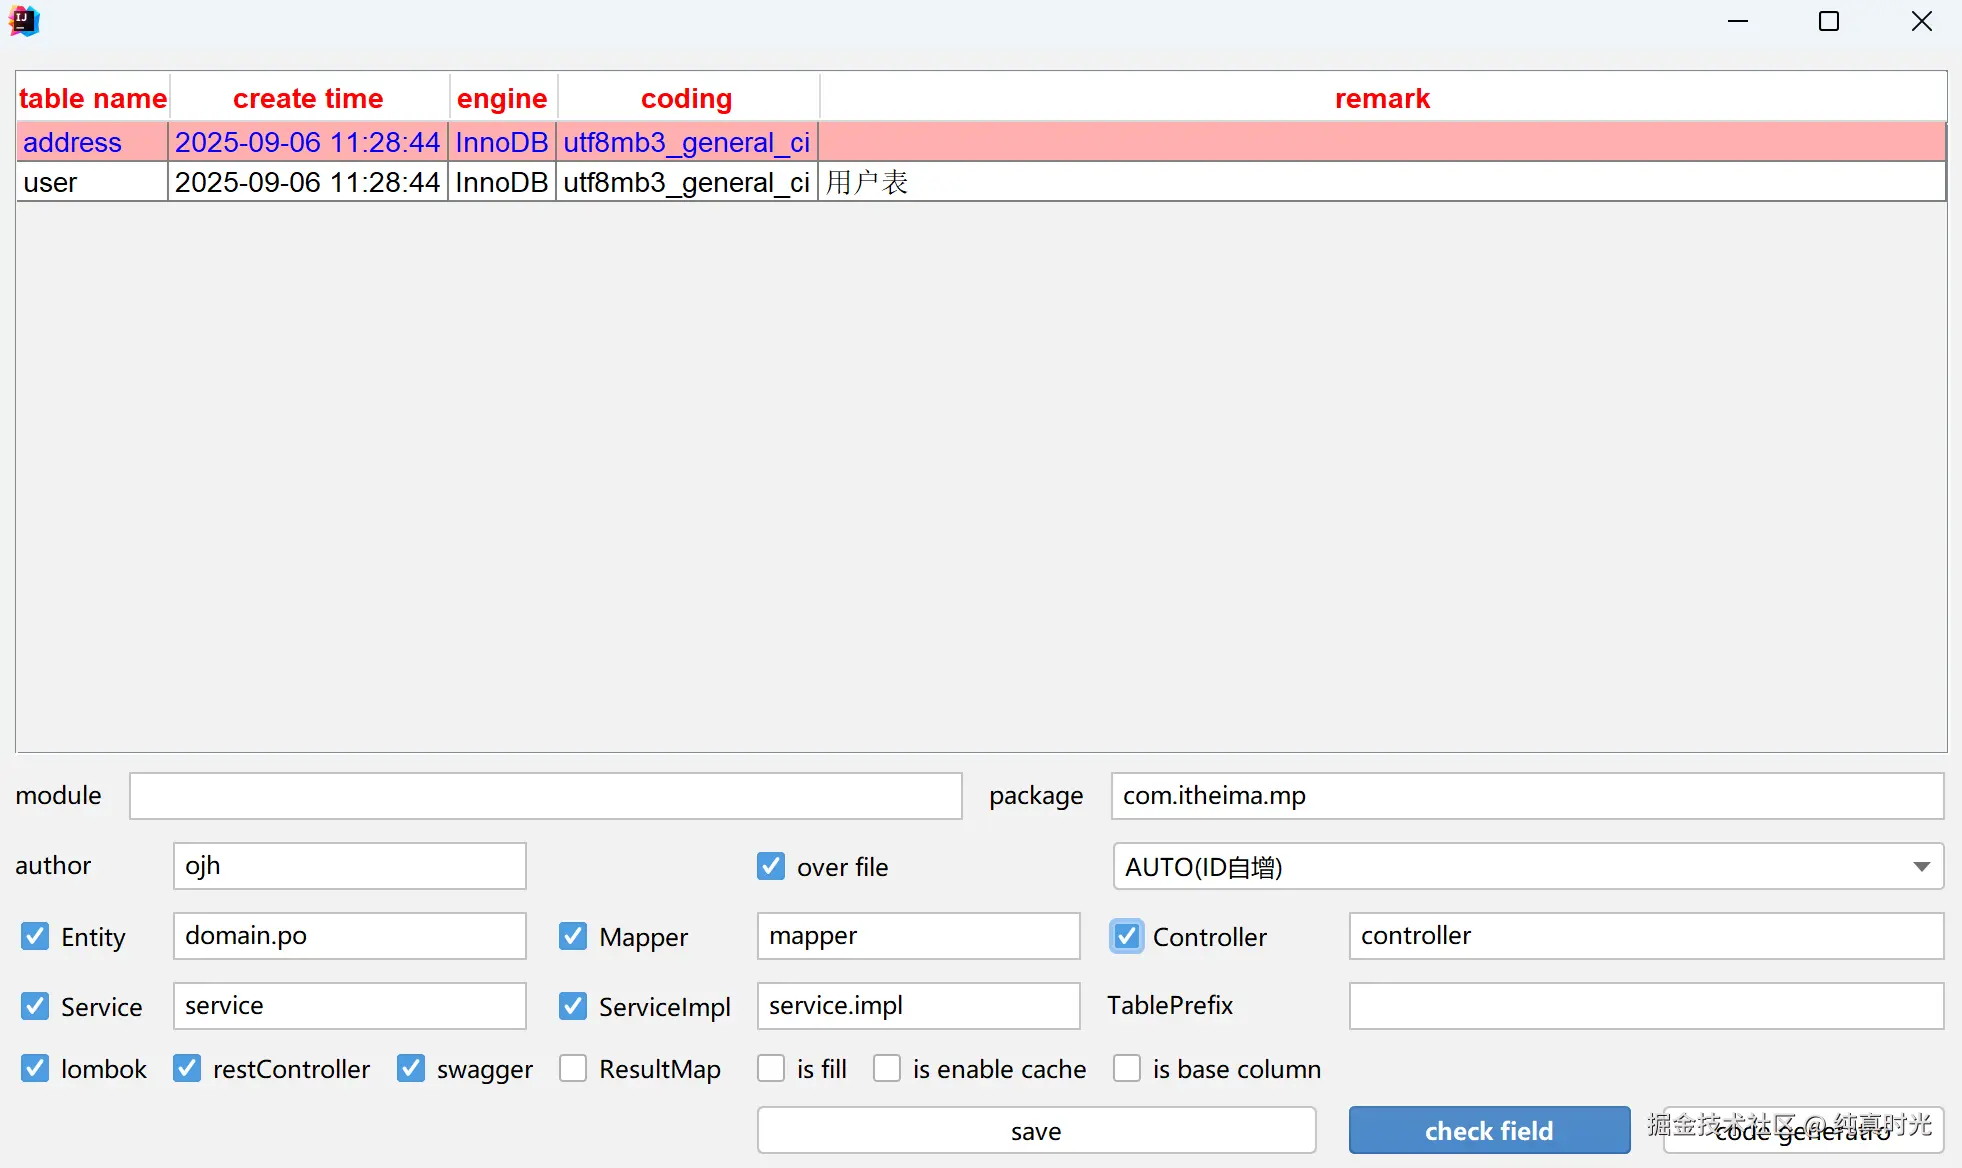1962x1168 pixels.
Task: Click the IntelliJ app icon in title bar
Action: point(24,21)
